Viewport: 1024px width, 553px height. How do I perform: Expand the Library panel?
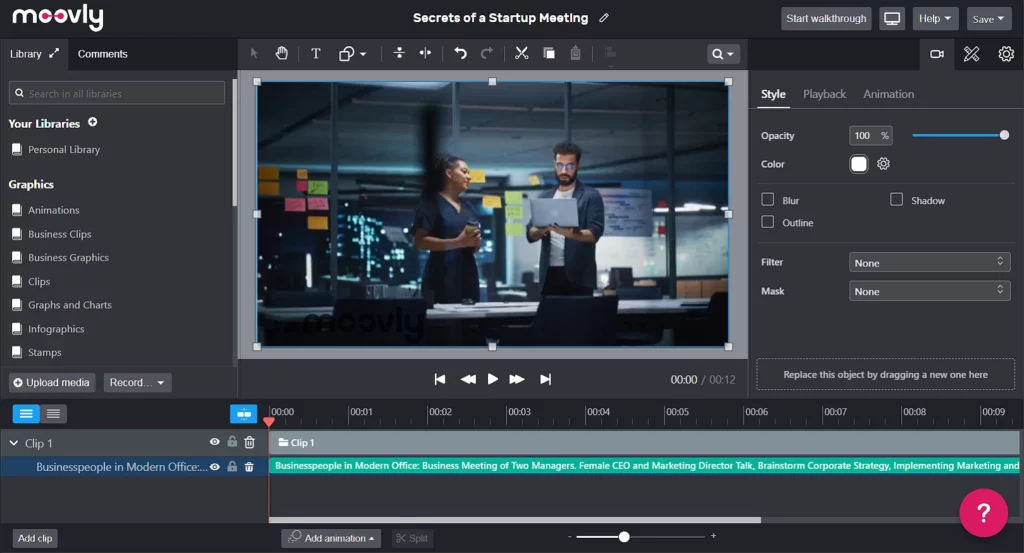click(x=54, y=54)
